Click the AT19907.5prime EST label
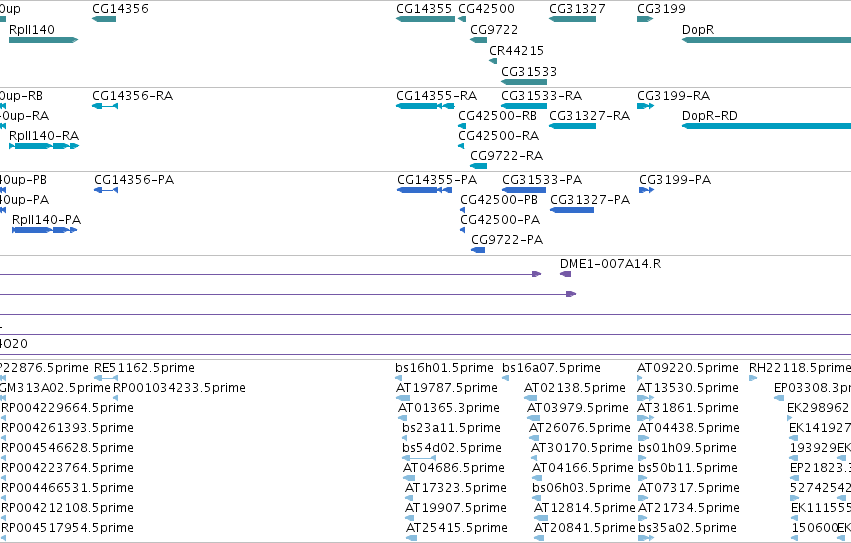Screen dimensions: 851x543 tap(456, 508)
